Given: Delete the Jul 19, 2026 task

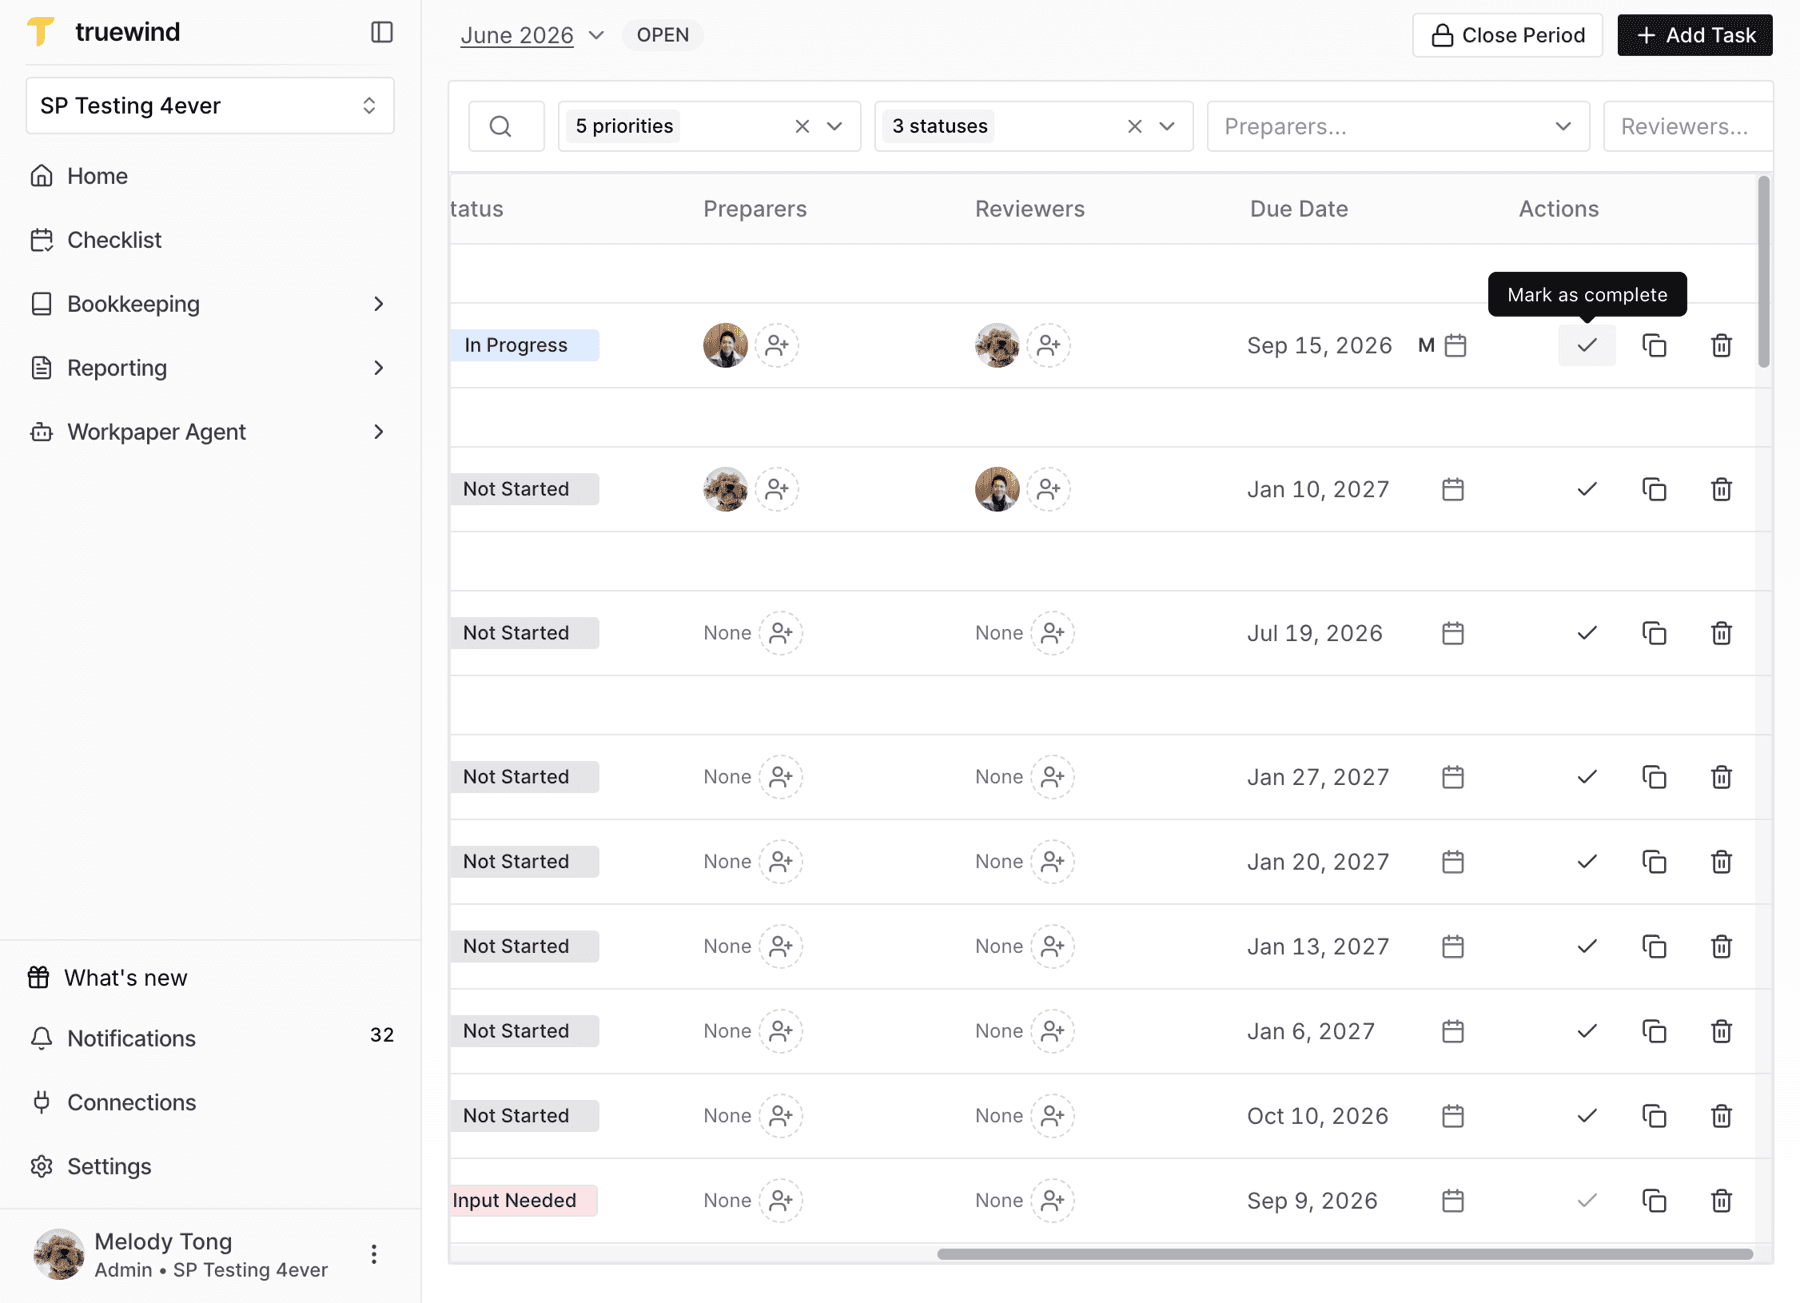Looking at the screenshot, I should tap(1721, 633).
